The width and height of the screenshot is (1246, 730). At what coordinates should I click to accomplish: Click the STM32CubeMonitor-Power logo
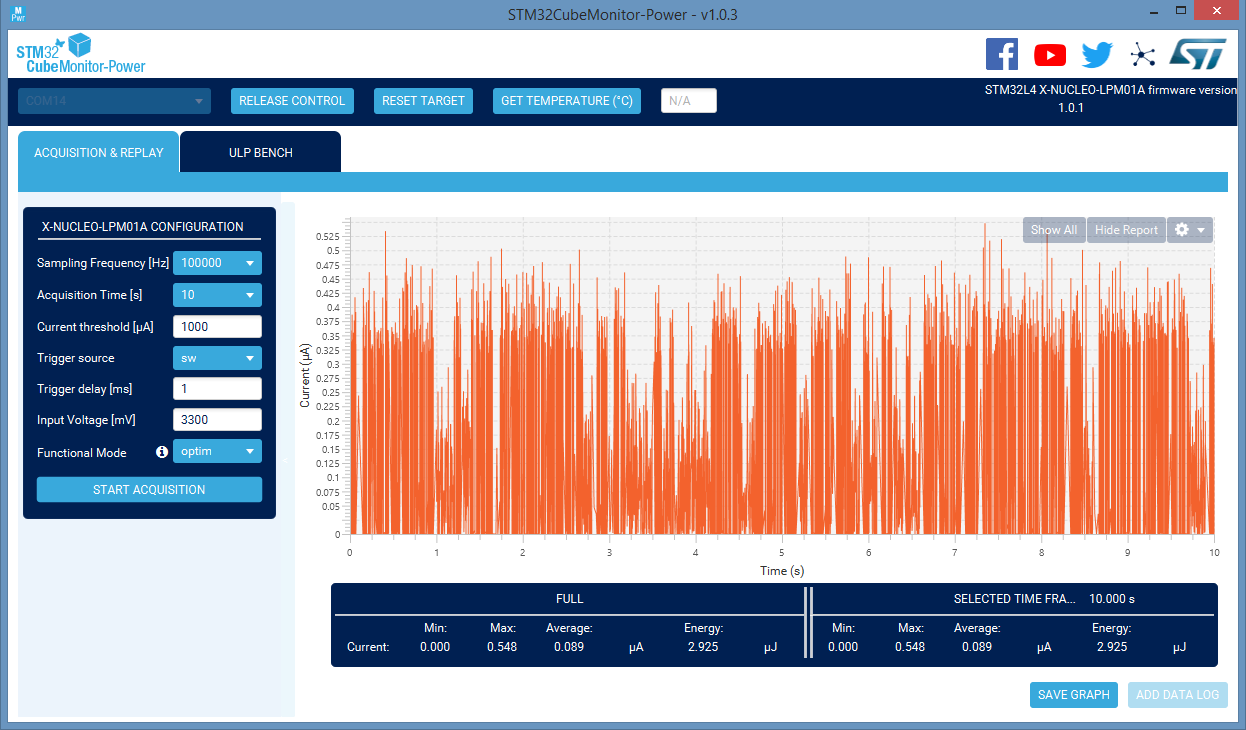pyautogui.click(x=80, y=55)
